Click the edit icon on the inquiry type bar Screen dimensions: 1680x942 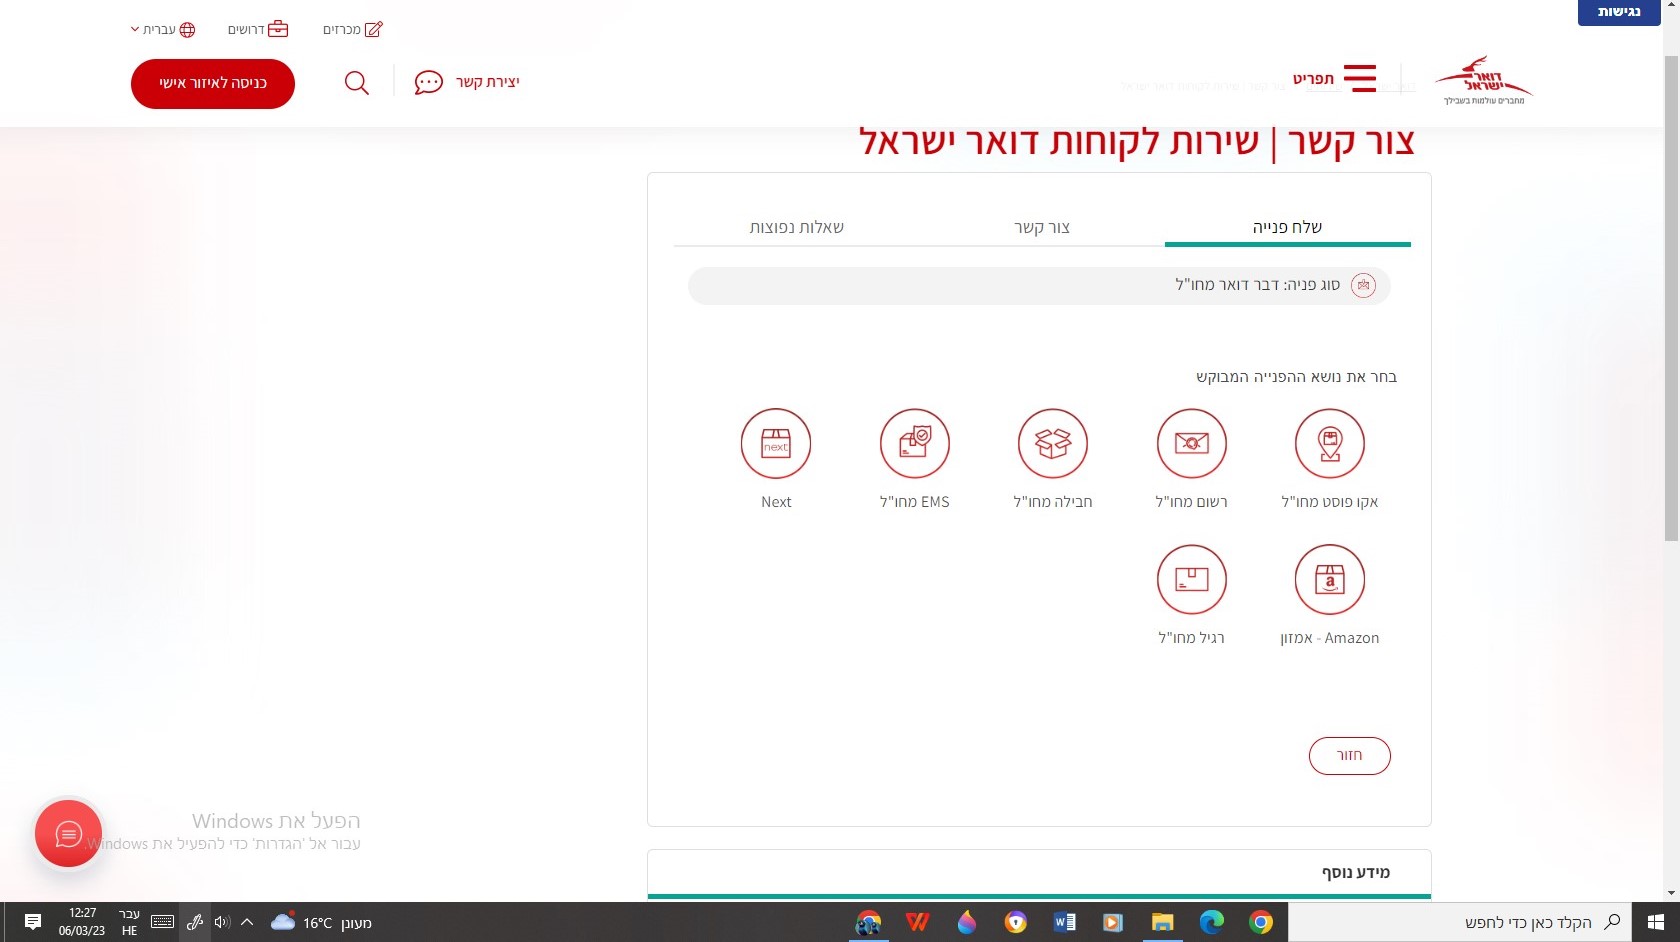click(x=1364, y=285)
